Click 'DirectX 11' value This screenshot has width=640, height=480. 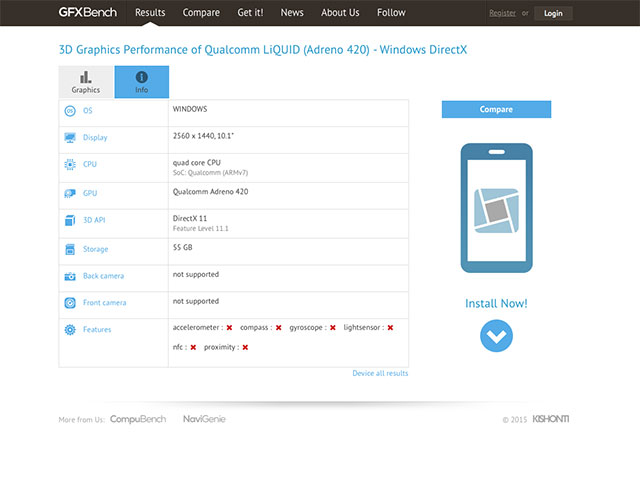coord(190,218)
